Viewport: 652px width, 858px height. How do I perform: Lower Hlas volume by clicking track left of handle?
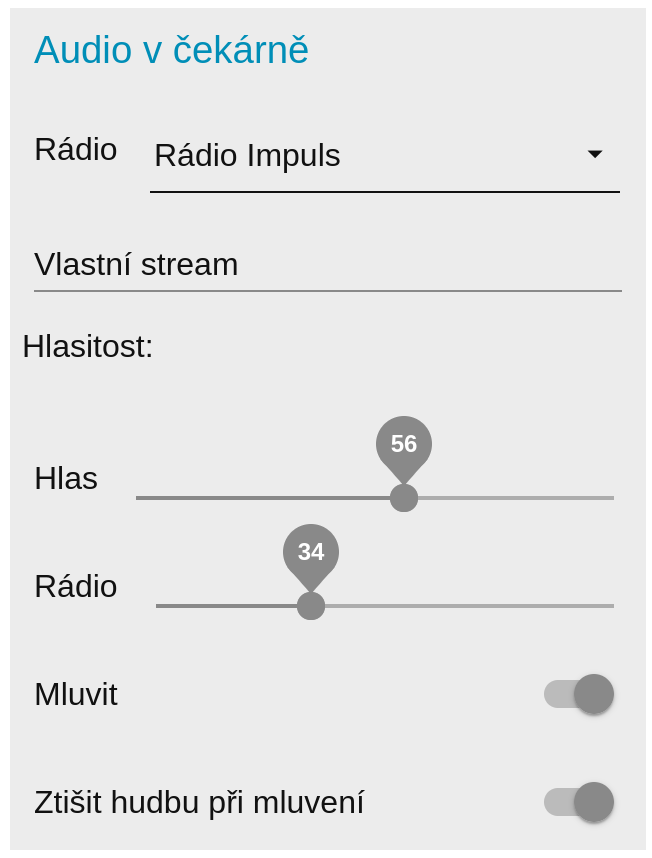tap(260, 497)
